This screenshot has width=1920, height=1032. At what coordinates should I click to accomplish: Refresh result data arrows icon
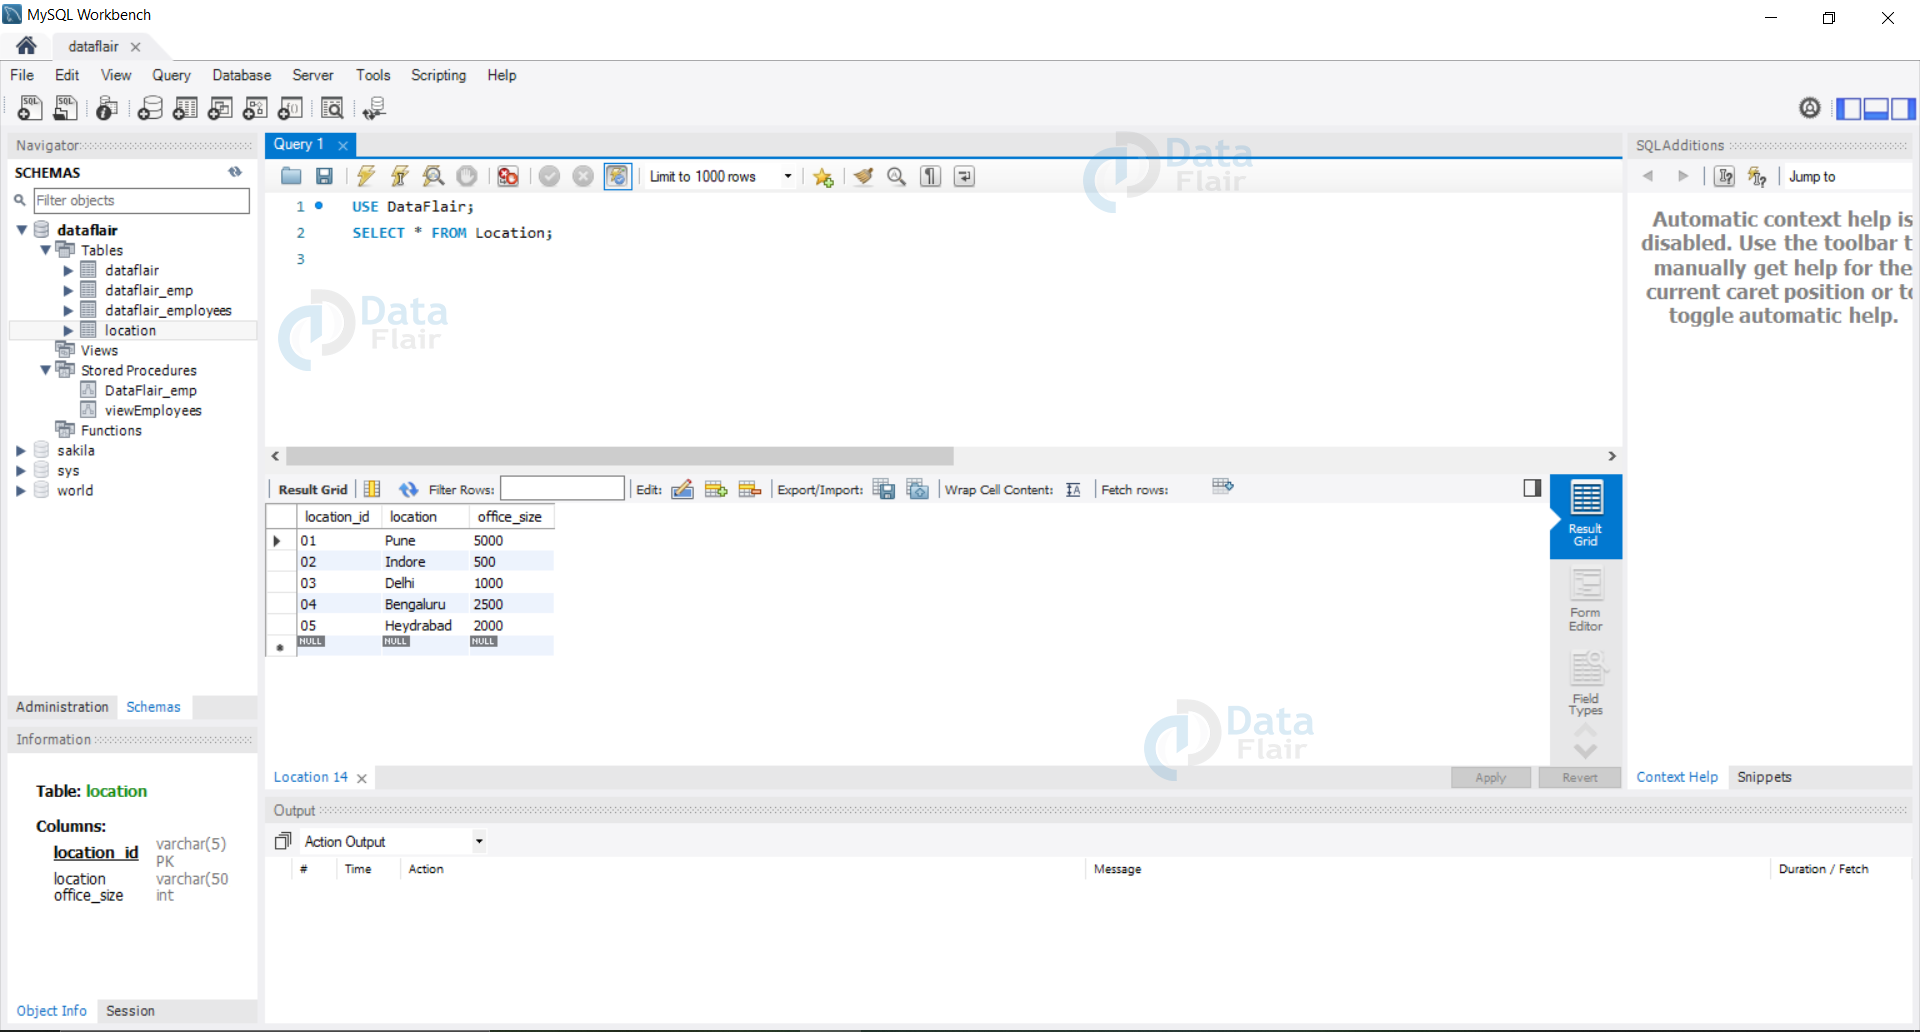408,489
